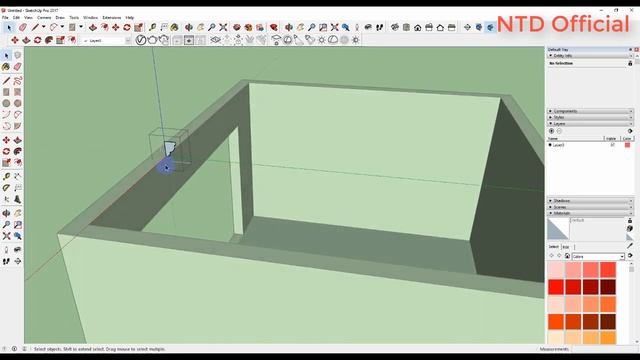Toggle the lock icon in Entity Info
This screenshot has width=640, height=360.
[630, 63]
